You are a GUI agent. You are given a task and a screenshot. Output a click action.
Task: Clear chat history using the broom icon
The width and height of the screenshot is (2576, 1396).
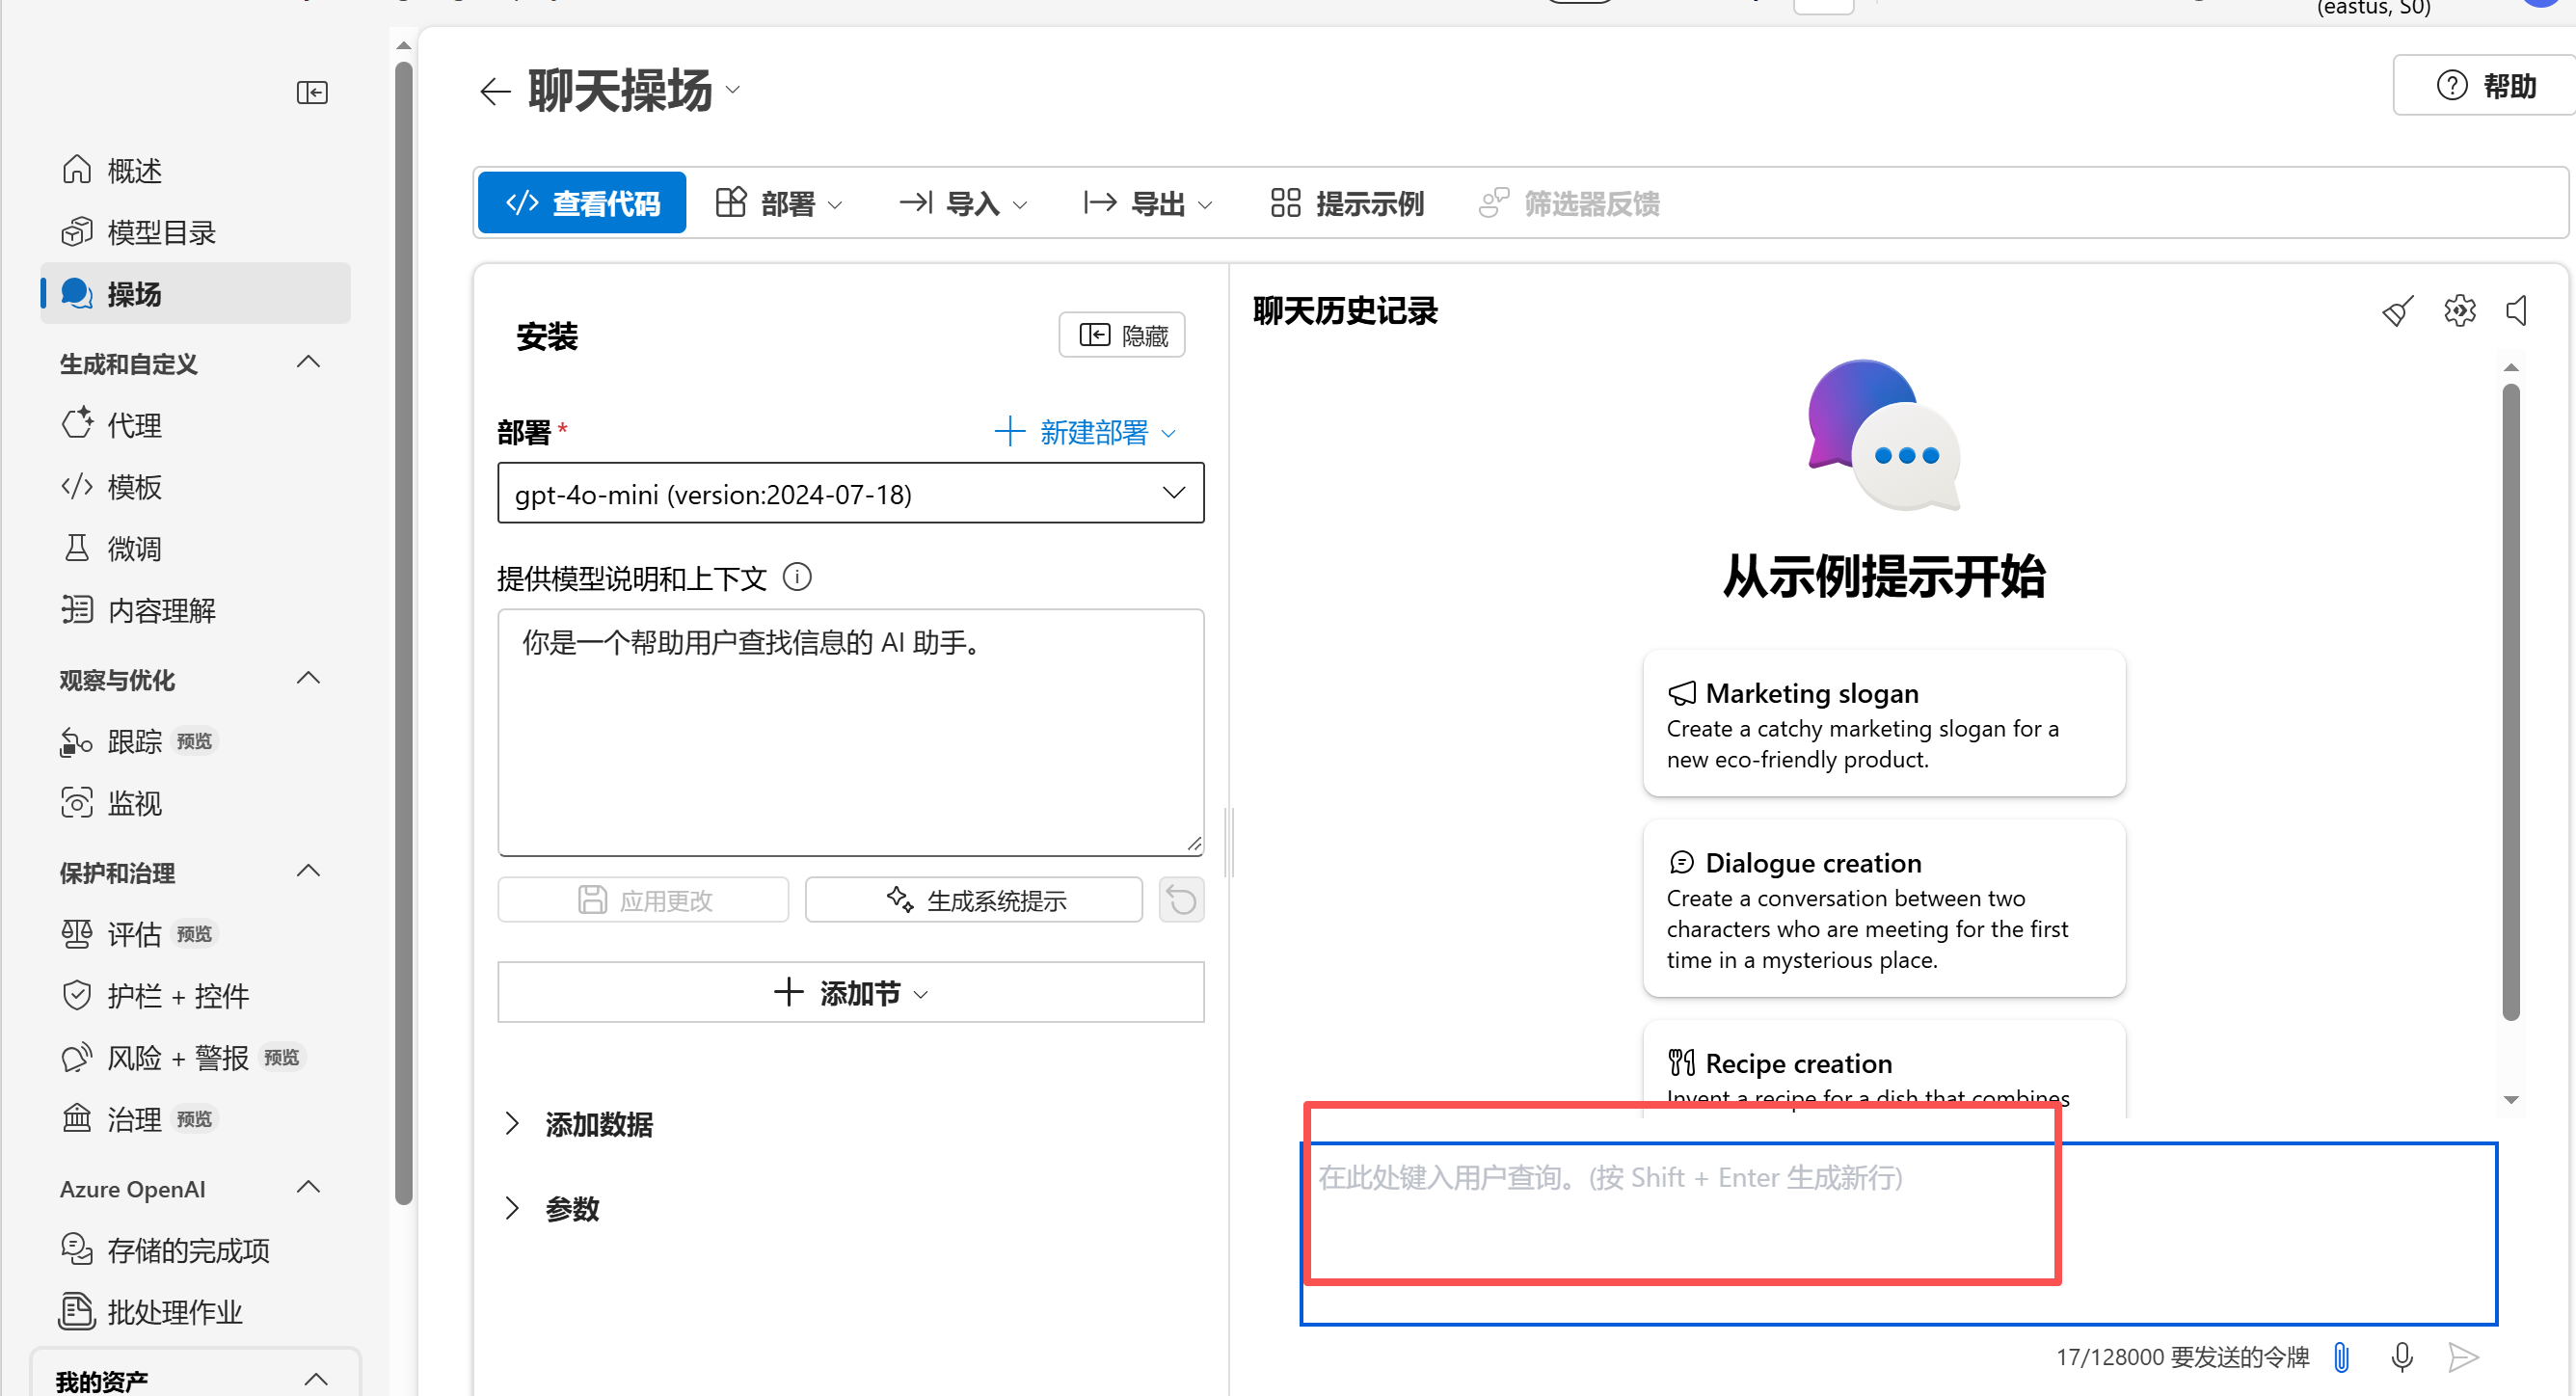pos(2397,310)
